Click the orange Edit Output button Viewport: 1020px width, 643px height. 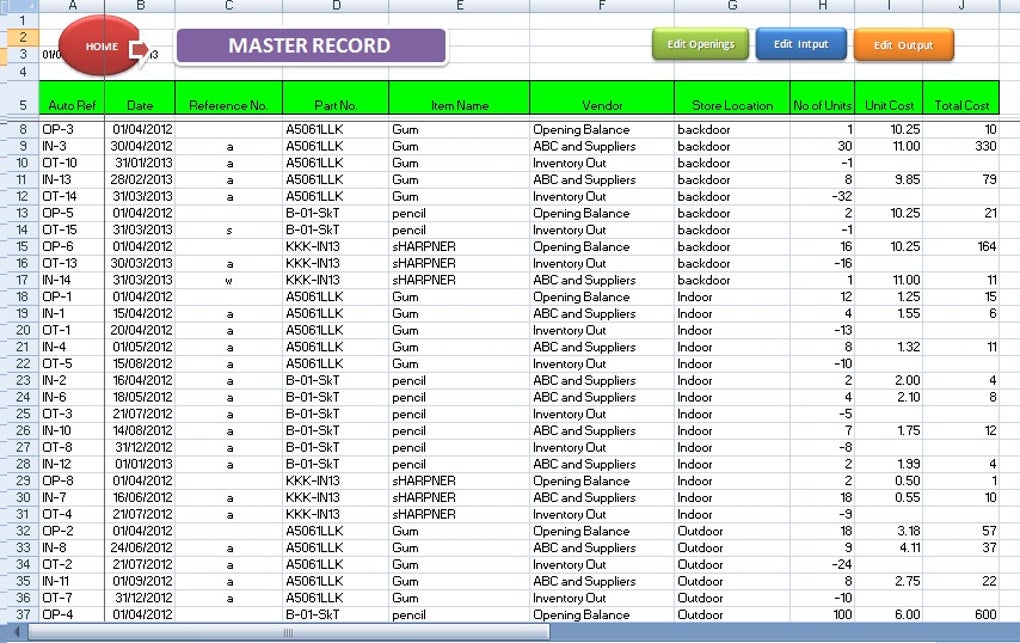coord(904,45)
